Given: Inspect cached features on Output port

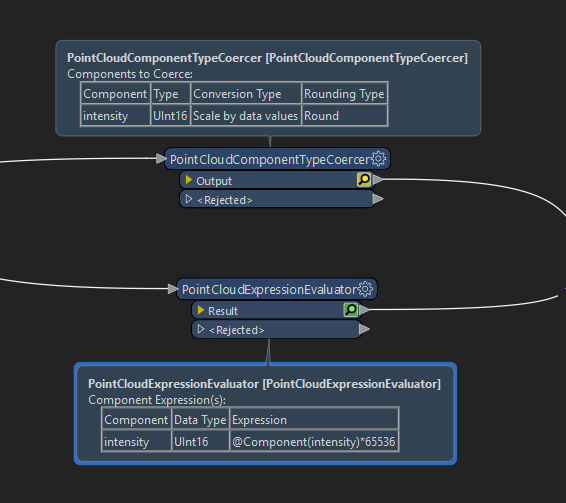Looking at the screenshot, I should [364, 179].
